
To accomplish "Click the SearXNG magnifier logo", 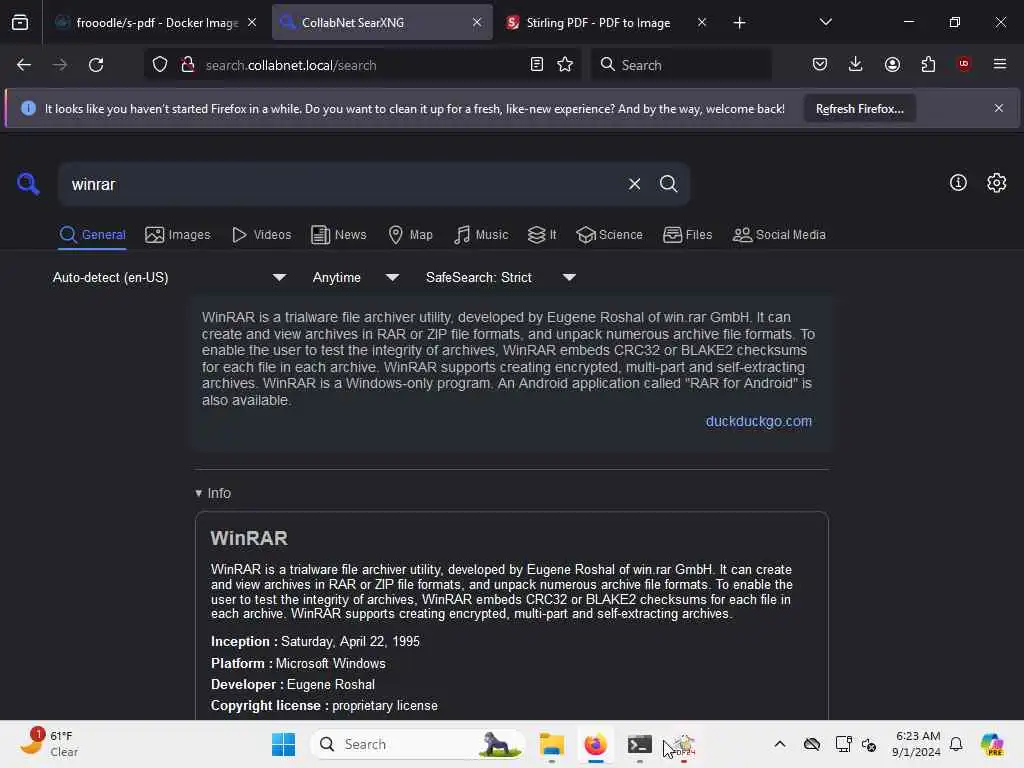I will point(28,184).
